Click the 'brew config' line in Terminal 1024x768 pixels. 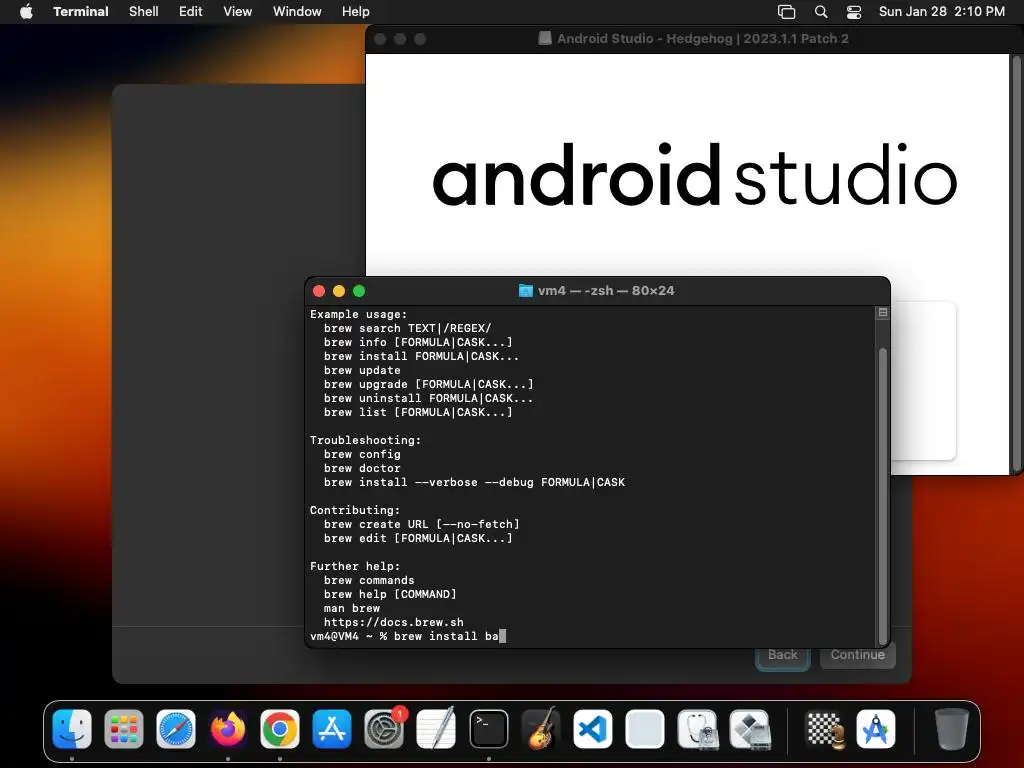[x=362, y=455]
